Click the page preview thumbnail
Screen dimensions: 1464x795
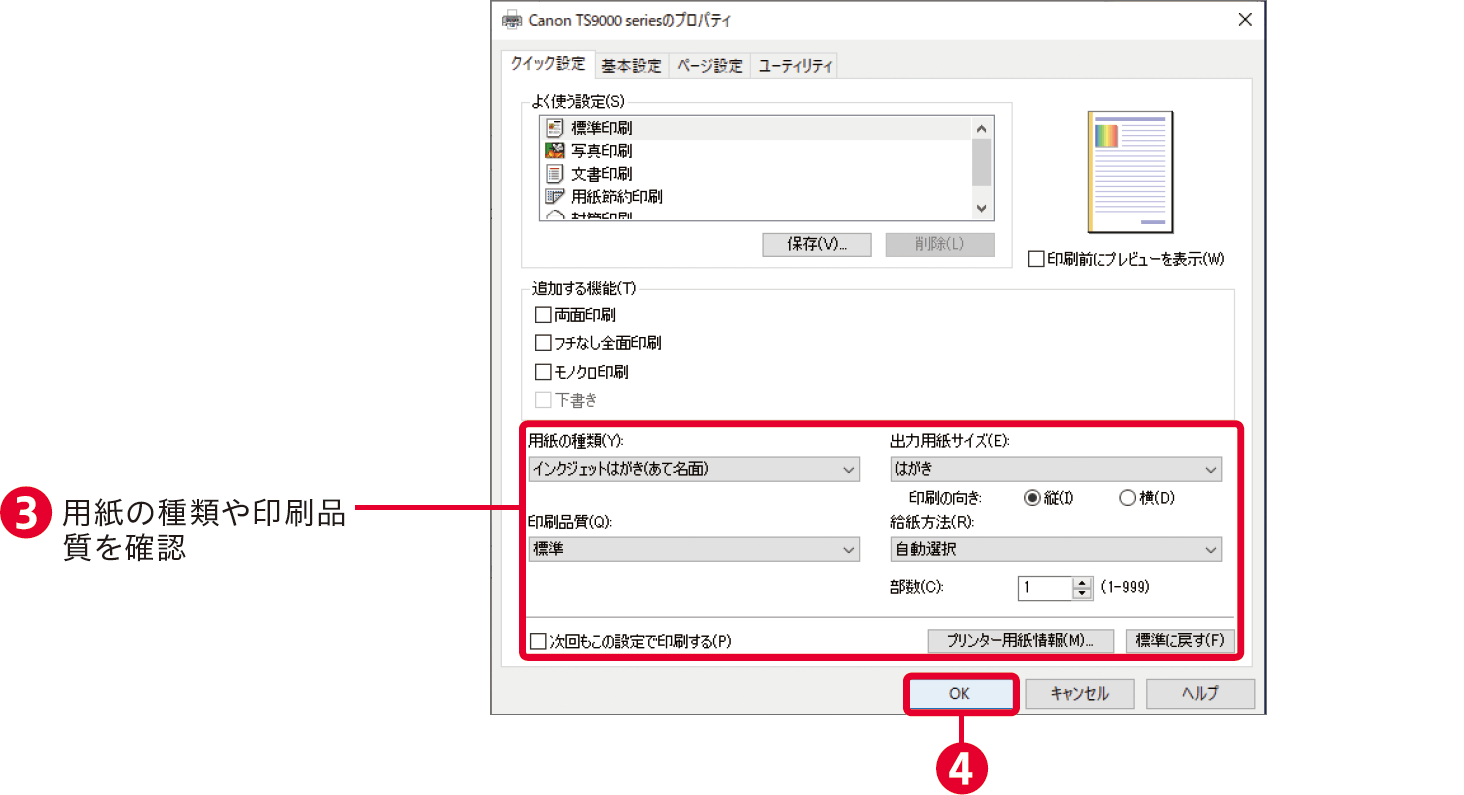(1130, 172)
